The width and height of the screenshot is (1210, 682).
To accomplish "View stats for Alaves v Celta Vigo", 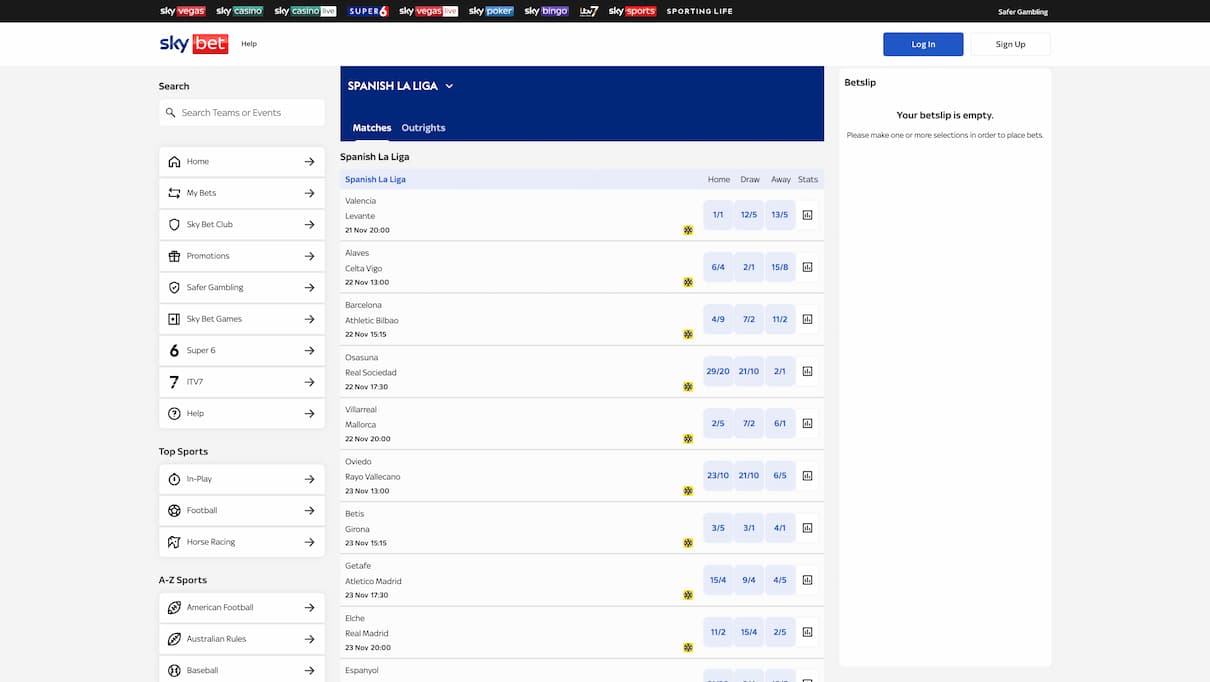I will click(807, 267).
